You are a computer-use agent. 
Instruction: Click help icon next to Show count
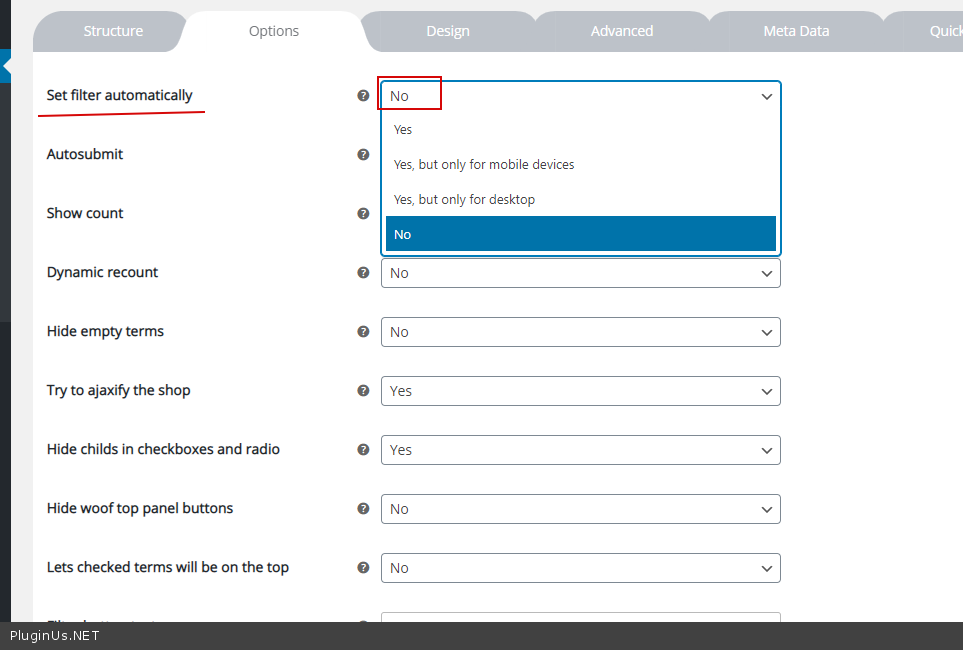pyautogui.click(x=363, y=214)
